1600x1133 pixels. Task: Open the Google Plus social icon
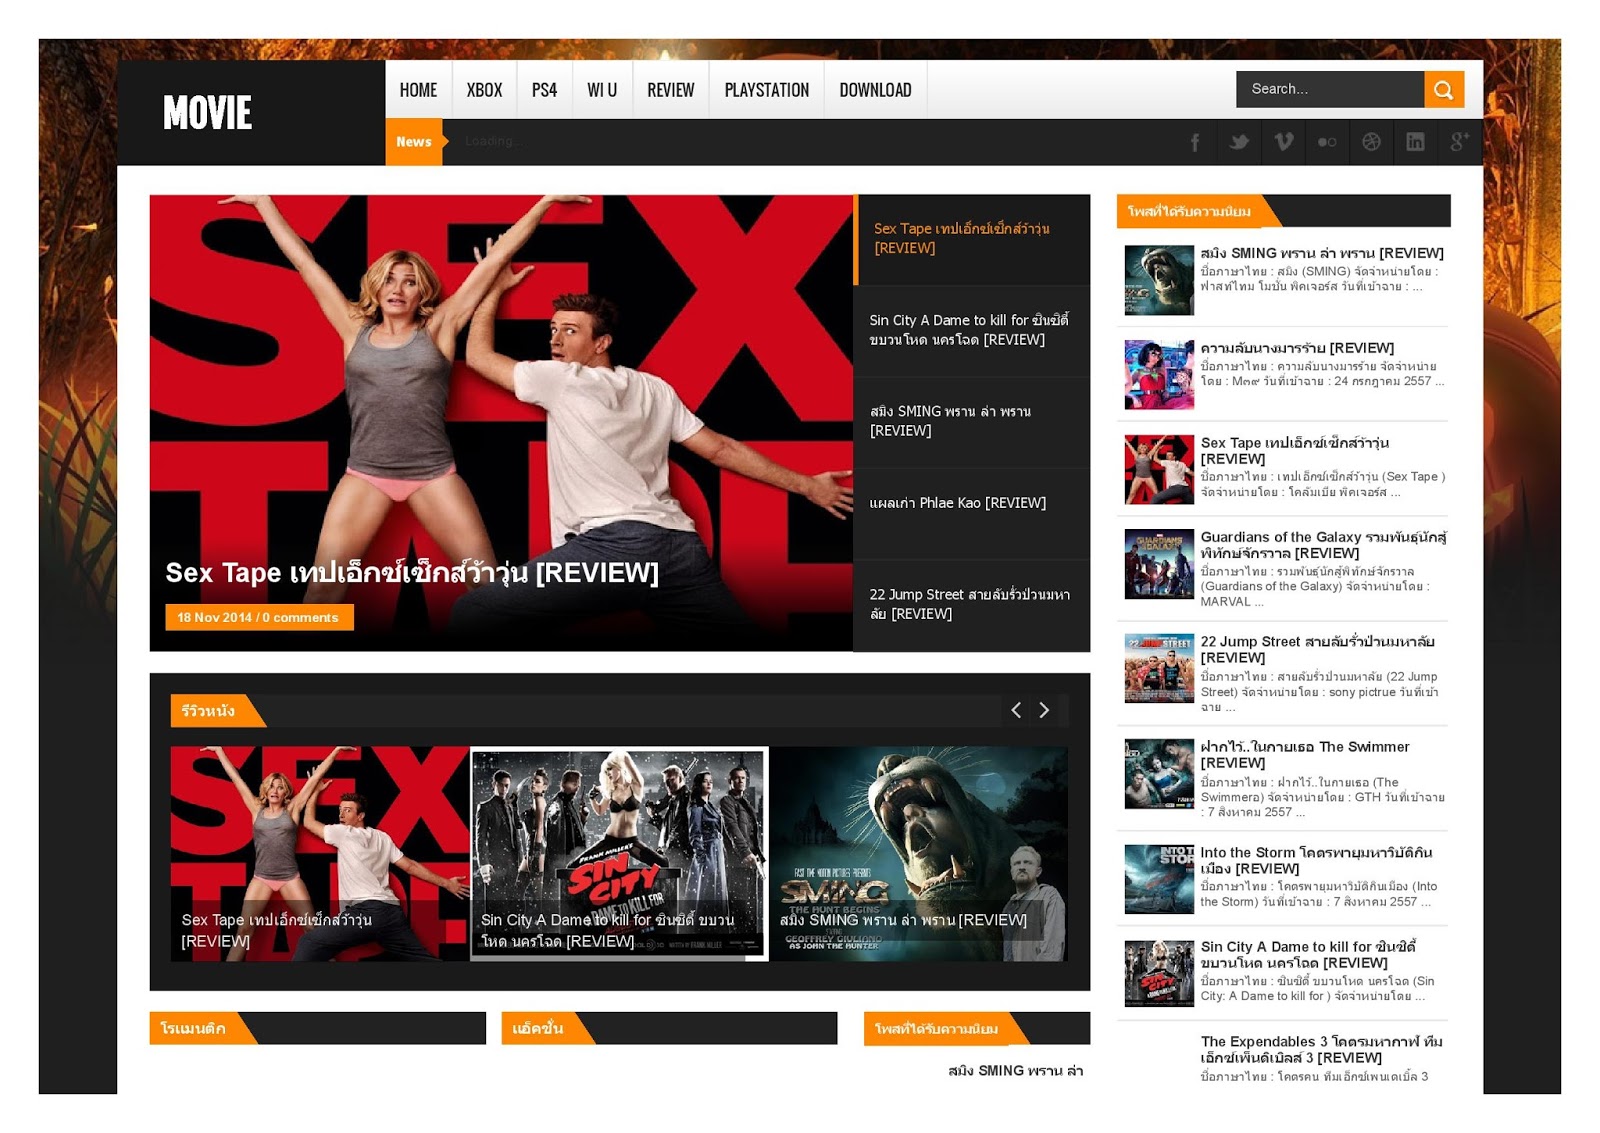1459,142
